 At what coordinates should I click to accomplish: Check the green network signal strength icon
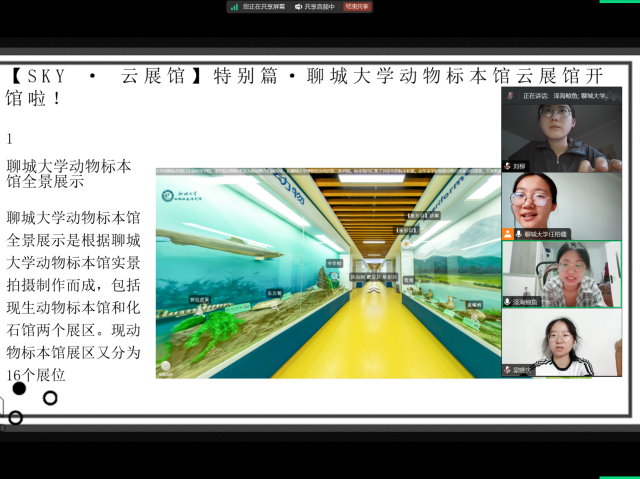point(234,7)
